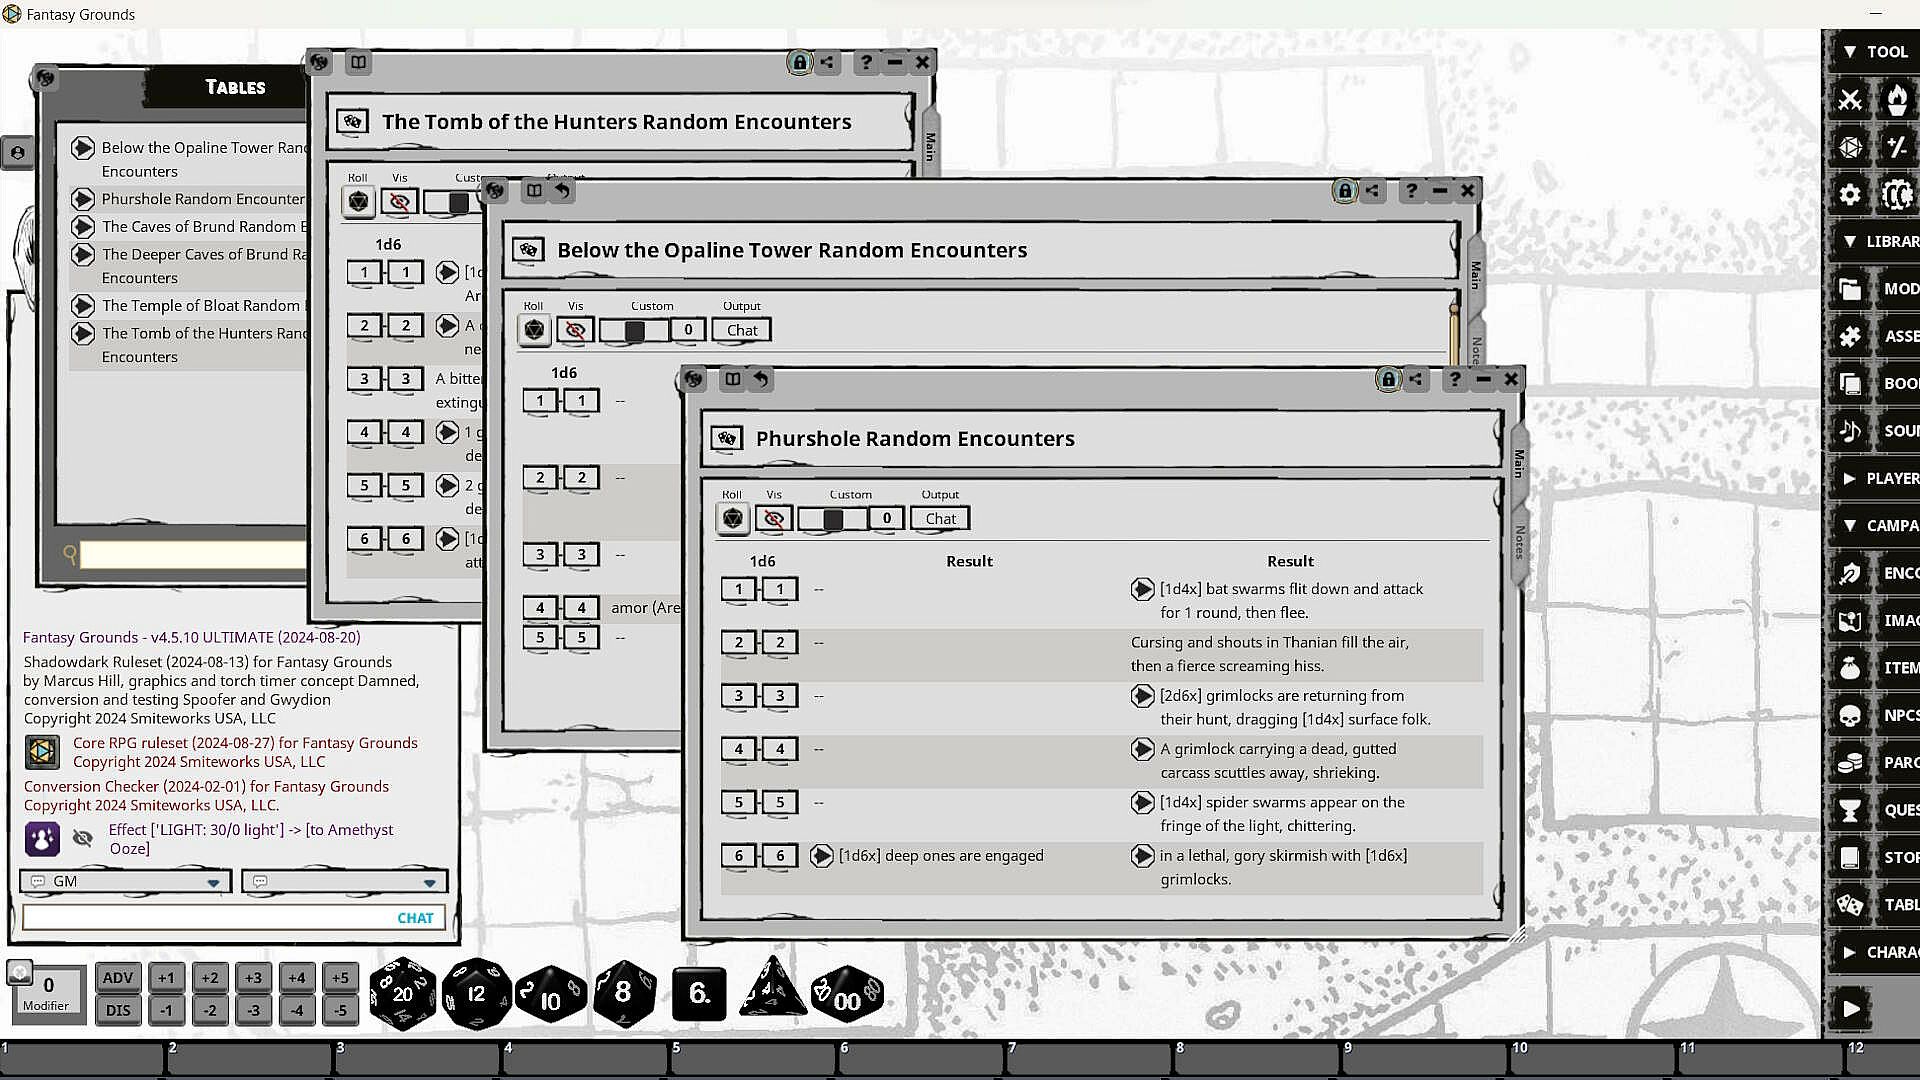Click lock icon on Phurshole window
The height and width of the screenshot is (1080, 1920).
coord(1387,379)
